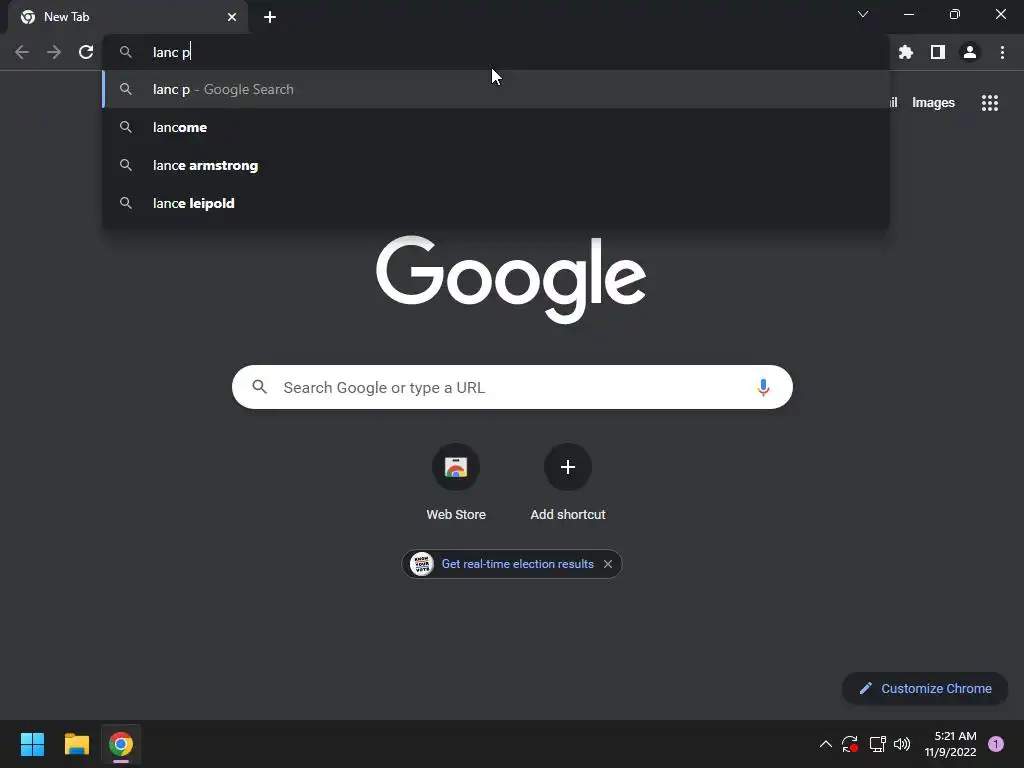1024x768 pixels.
Task: Open the Web Store shortcut icon
Action: tap(456, 467)
